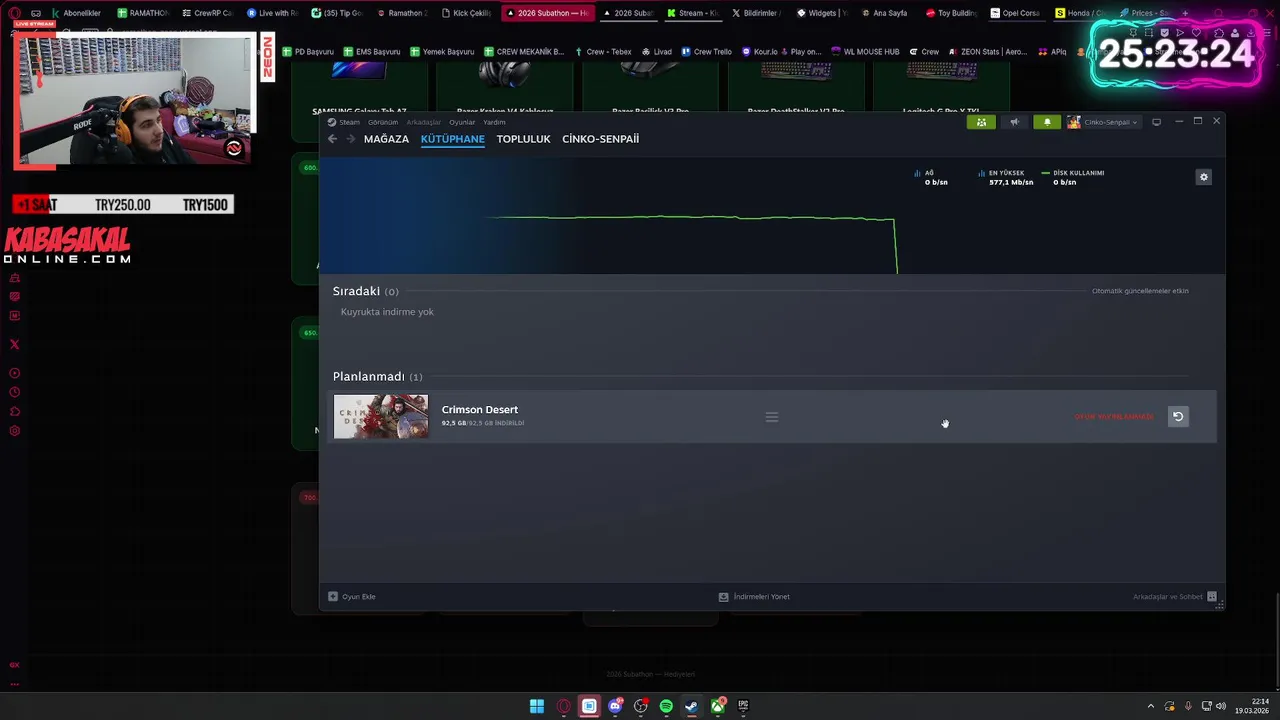Click Oyun Ekle at bottom left
This screenshot has width=1280, height=720.
click(x=352, y=597)
